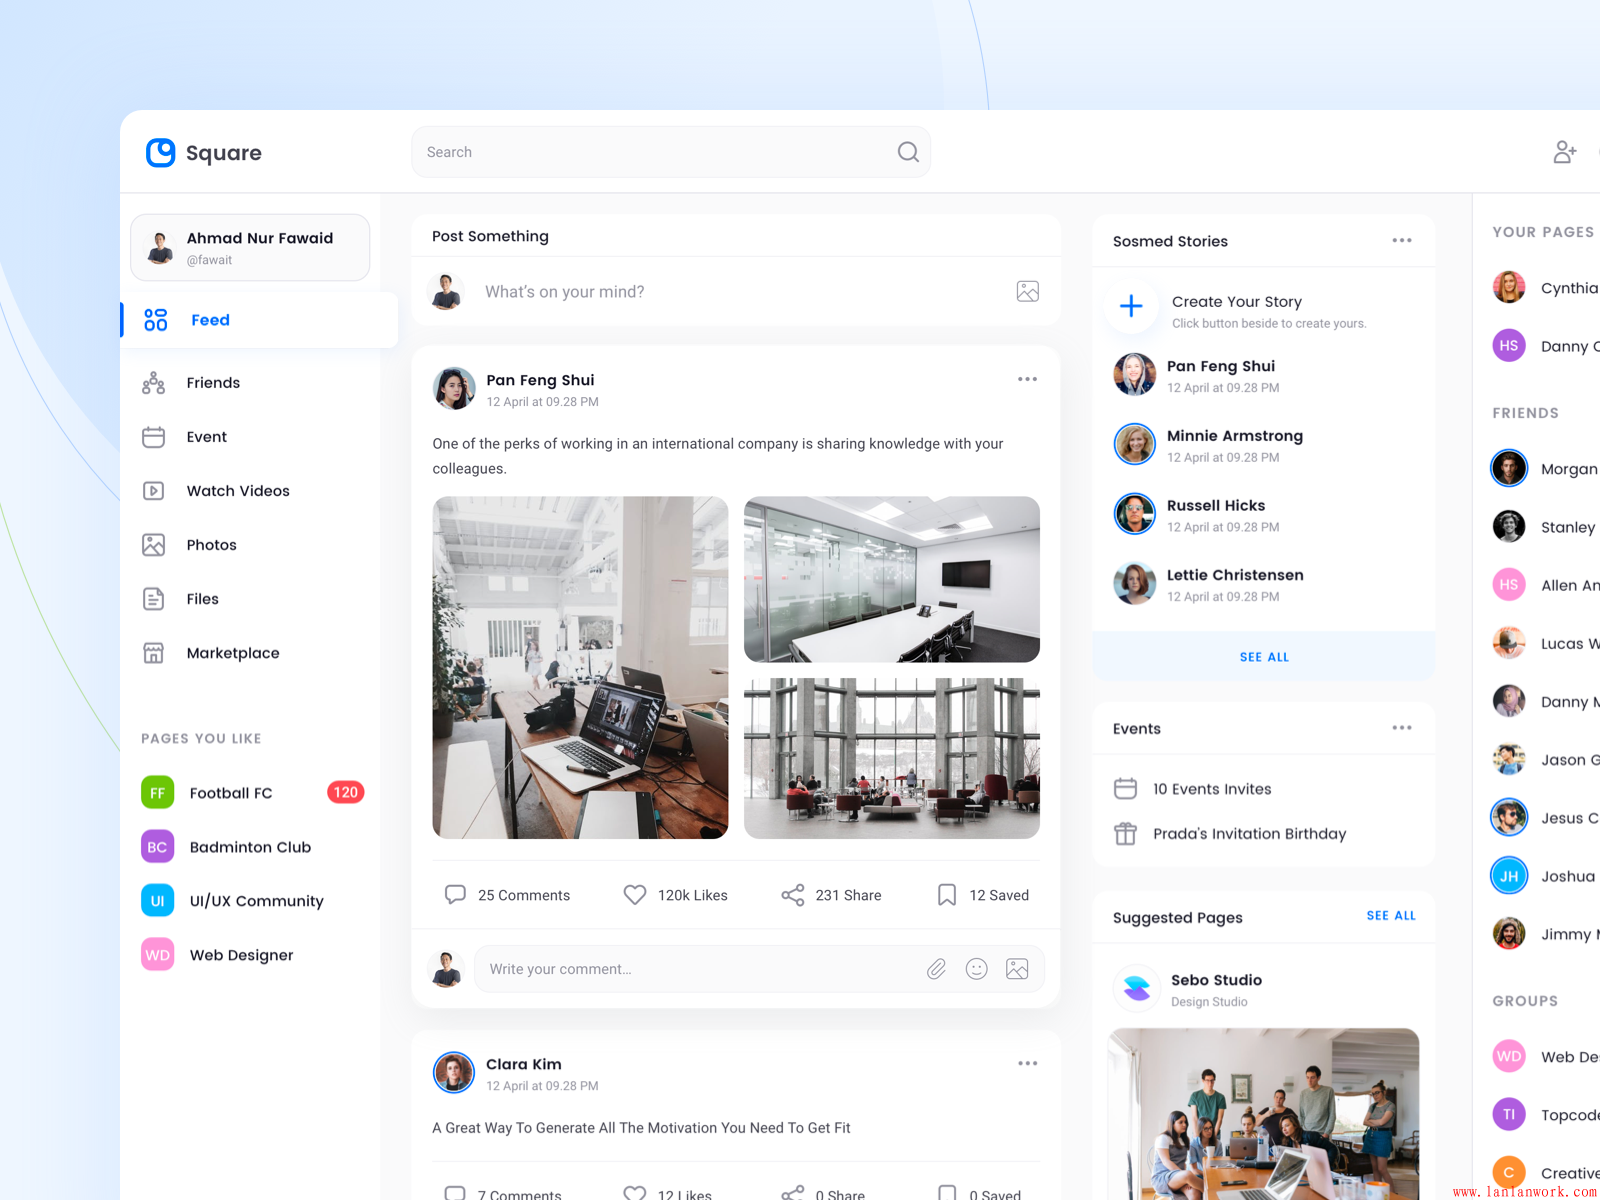Save Pan Feng Shui's post with bookmark
The height and width of the screenshot is (1200, 1600).
click(x=946, y=895)
